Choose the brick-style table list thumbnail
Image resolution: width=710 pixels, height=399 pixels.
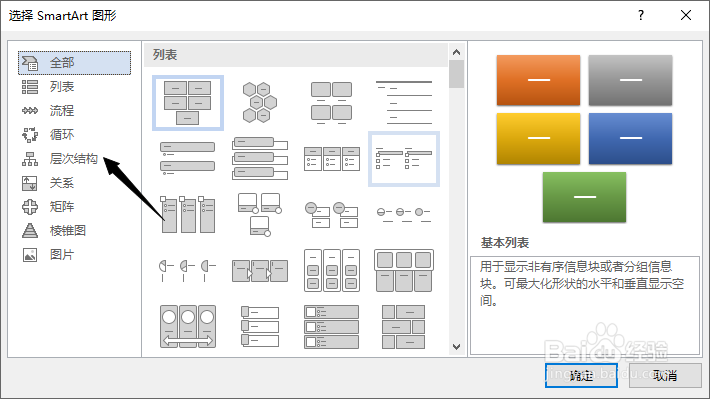404,327
